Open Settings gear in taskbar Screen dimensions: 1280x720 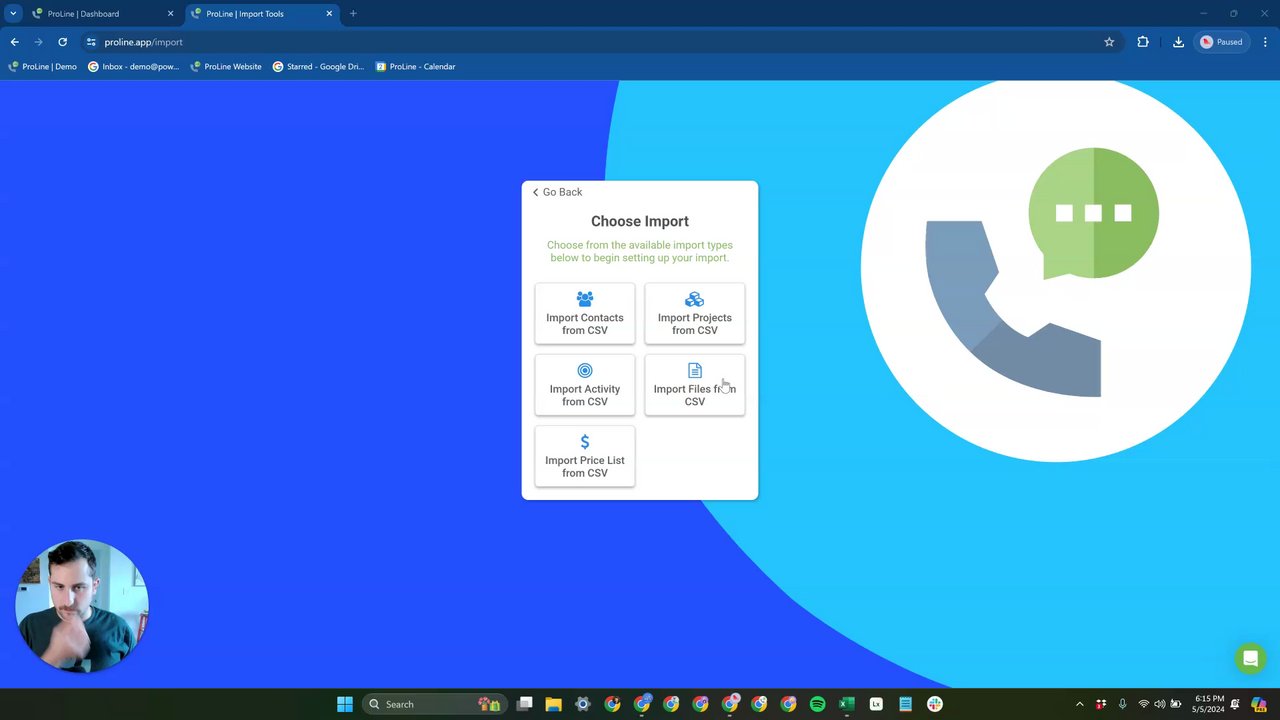(583, 704)
